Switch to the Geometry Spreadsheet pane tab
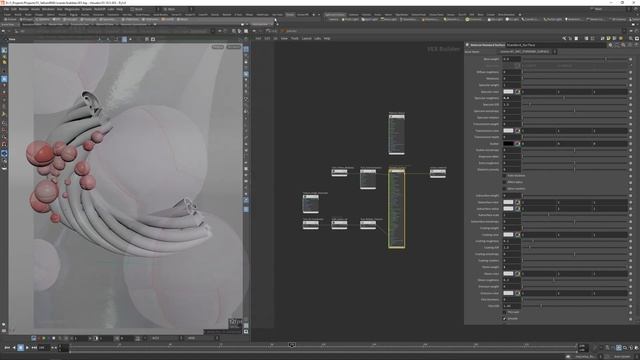 134,24
